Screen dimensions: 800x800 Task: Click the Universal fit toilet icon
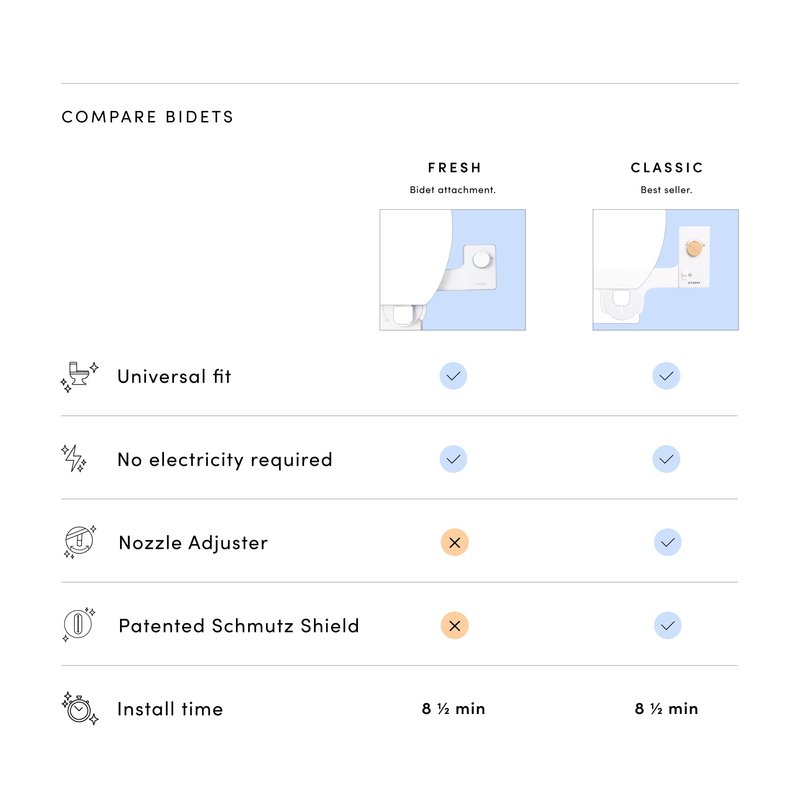[80, 377]
